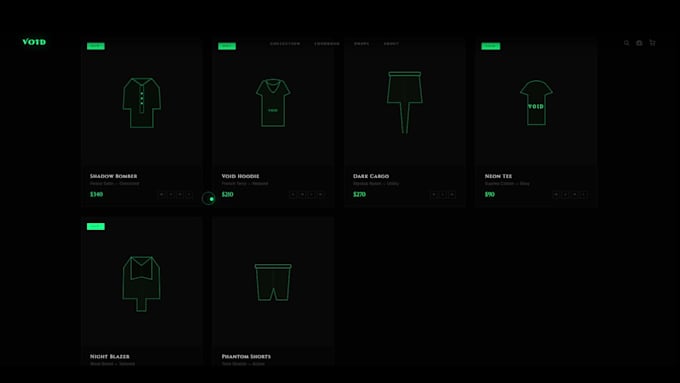Open the shopping cart icon
680x383 pixels.
652,43
